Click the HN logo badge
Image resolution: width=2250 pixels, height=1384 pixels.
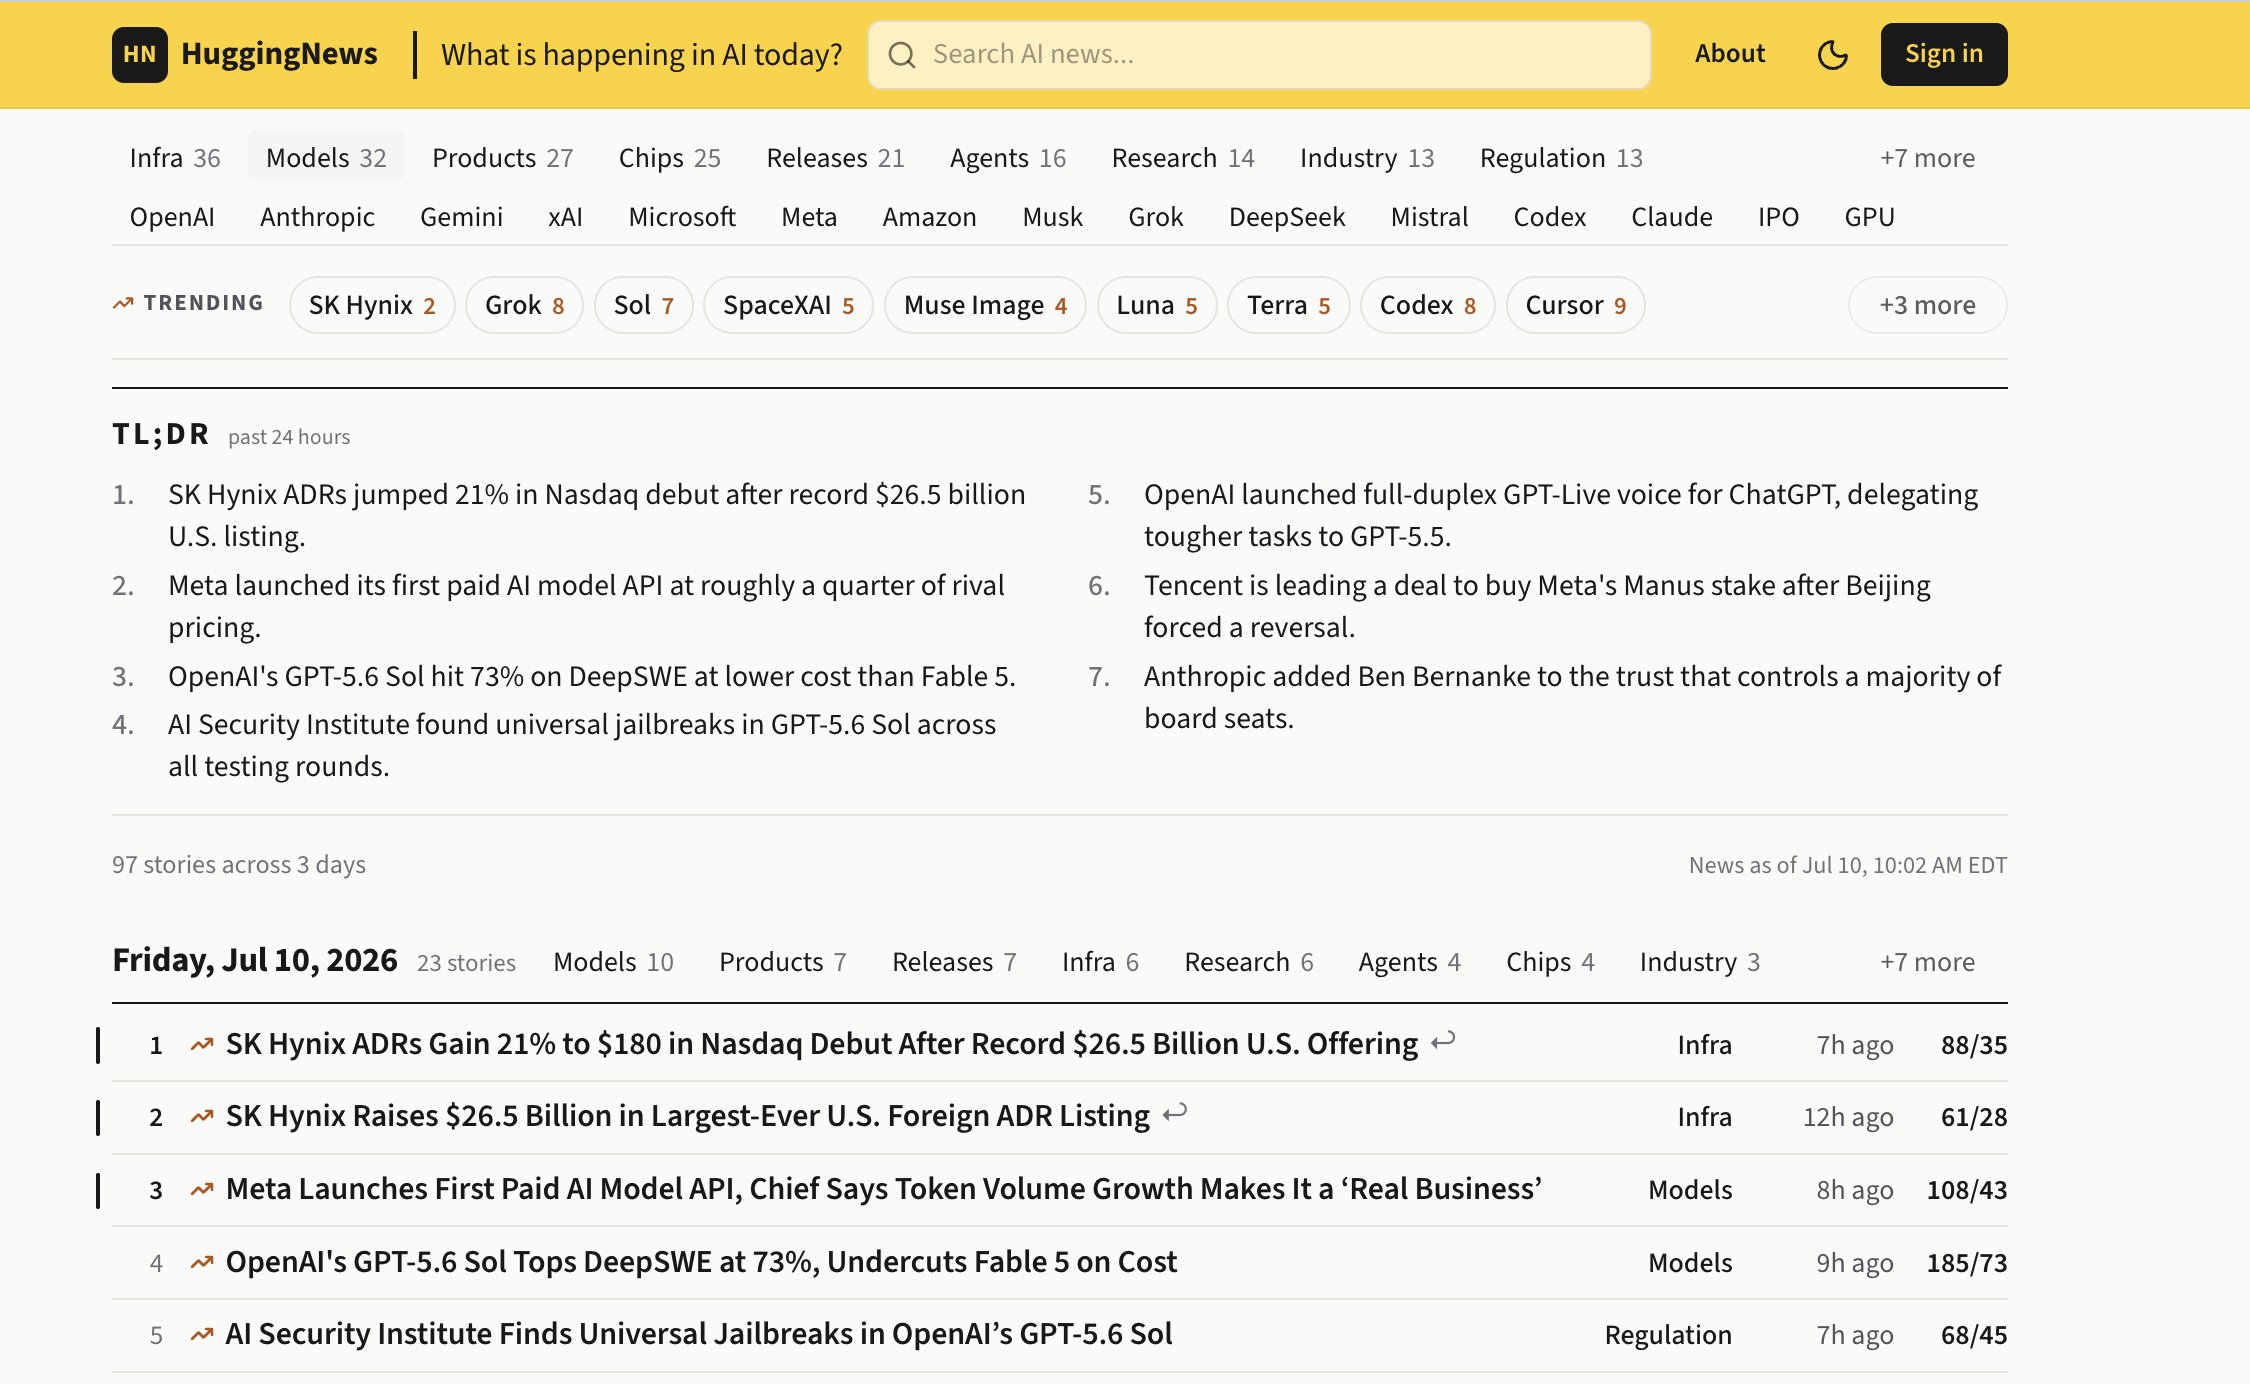tap(139, 54)
